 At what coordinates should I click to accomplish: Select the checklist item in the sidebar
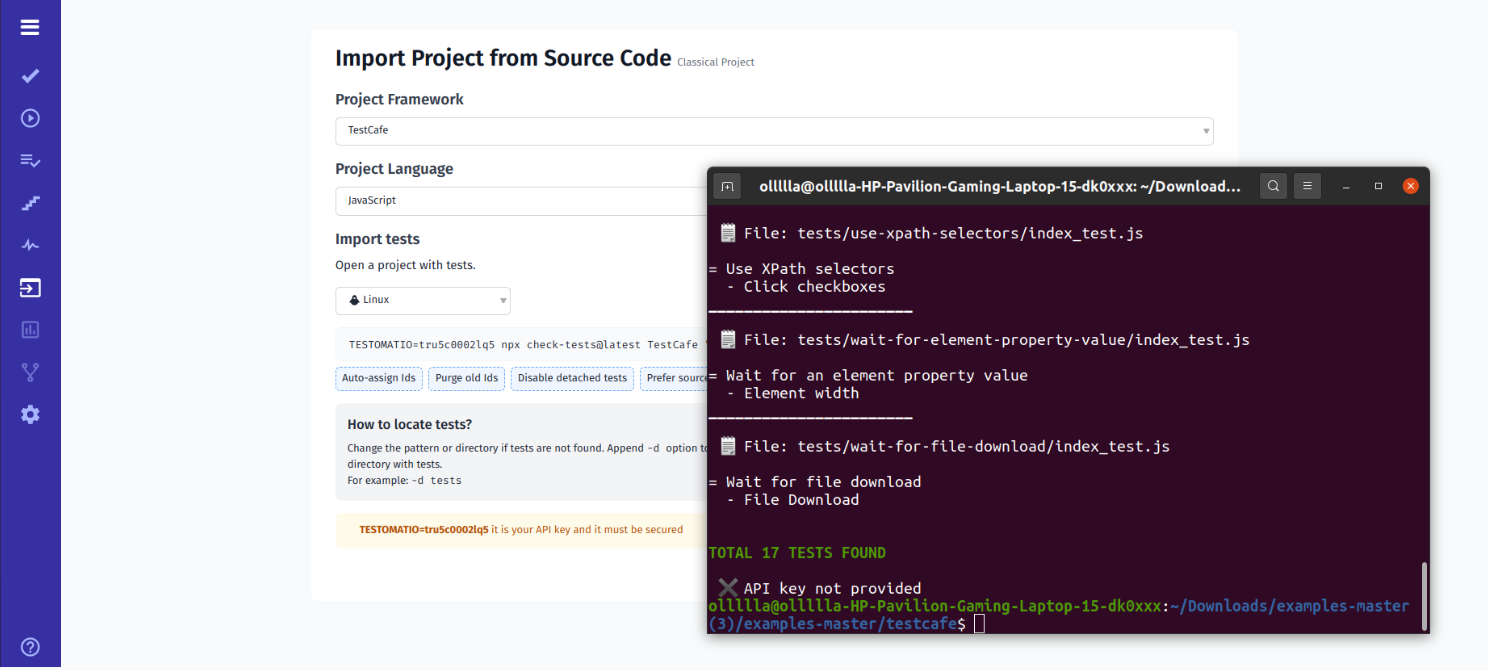(x=29, y=160)
